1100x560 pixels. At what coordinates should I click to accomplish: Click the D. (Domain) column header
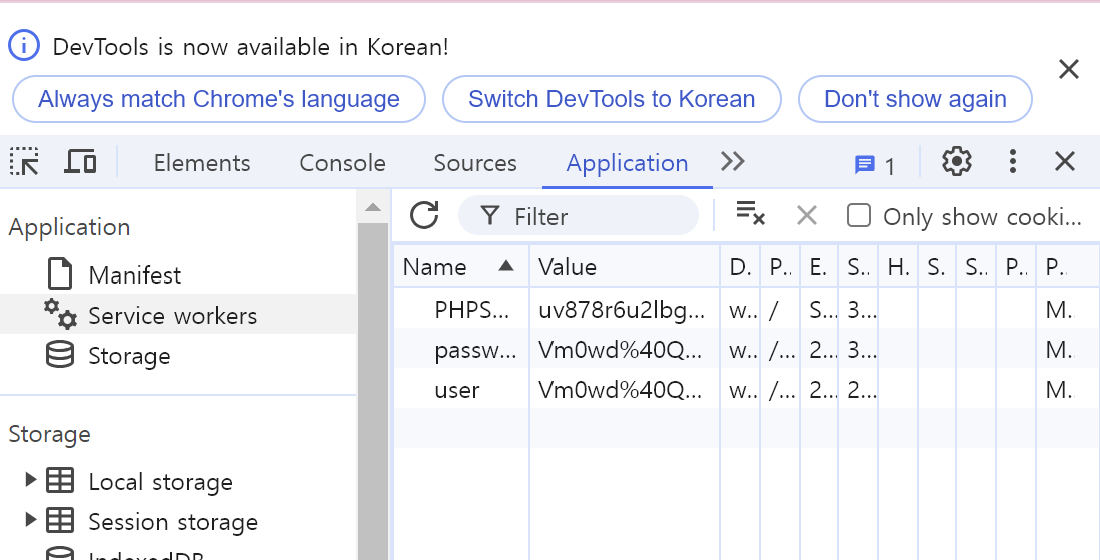point(740,267)
